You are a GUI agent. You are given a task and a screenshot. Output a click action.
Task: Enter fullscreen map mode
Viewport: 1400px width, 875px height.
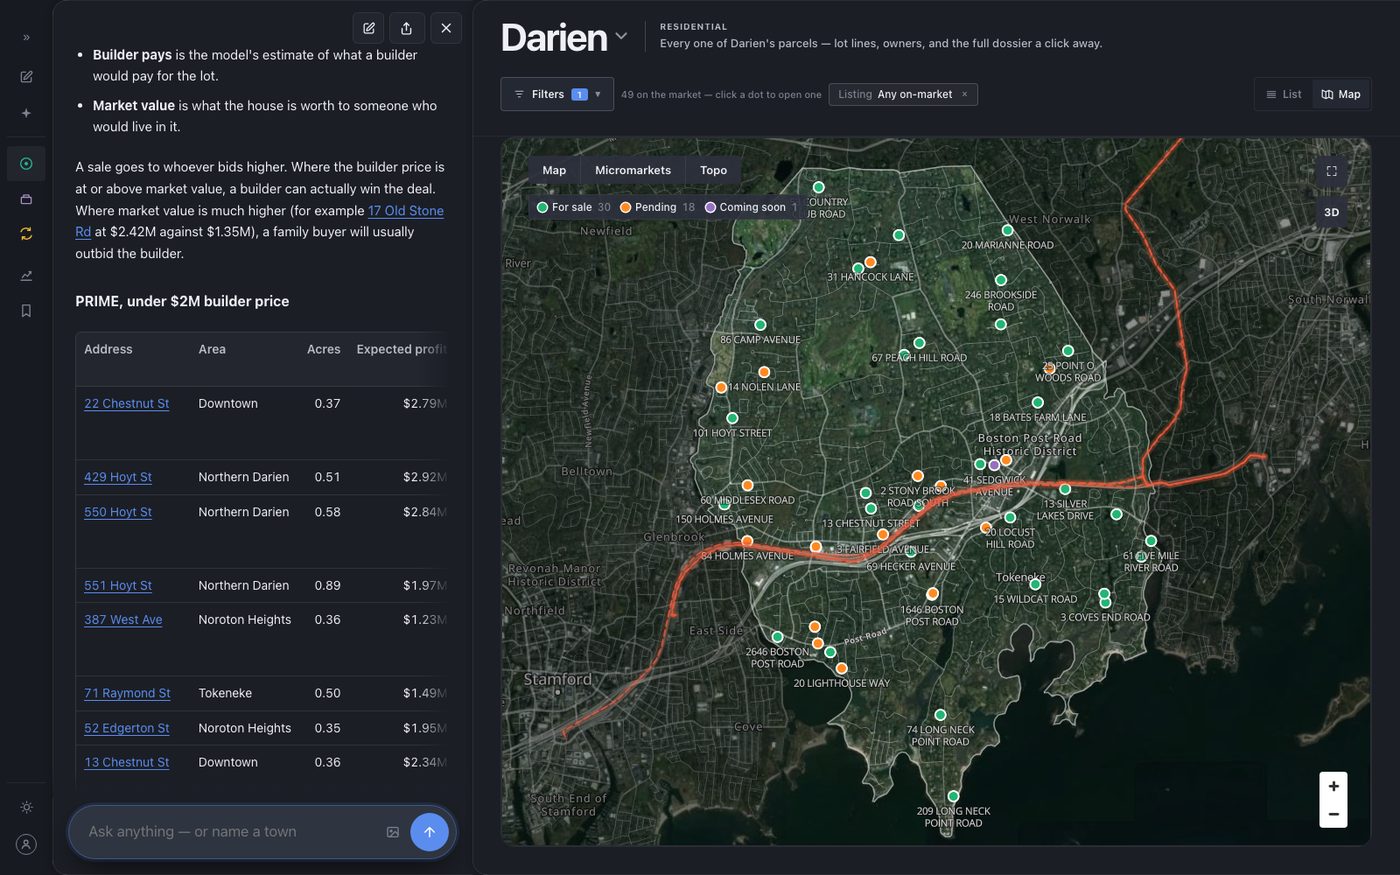(x=1332, y=171)
